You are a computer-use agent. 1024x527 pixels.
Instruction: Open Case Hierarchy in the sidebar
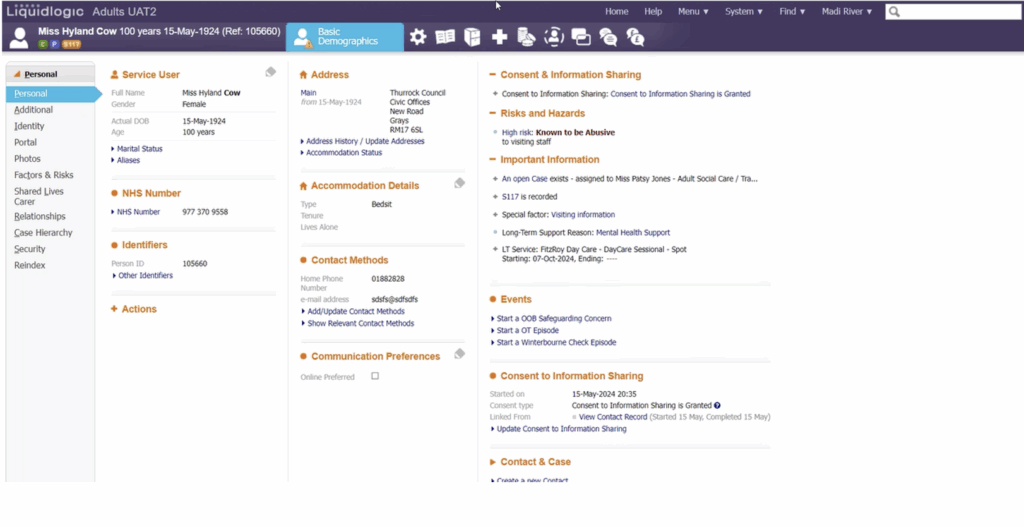point(43,232)
